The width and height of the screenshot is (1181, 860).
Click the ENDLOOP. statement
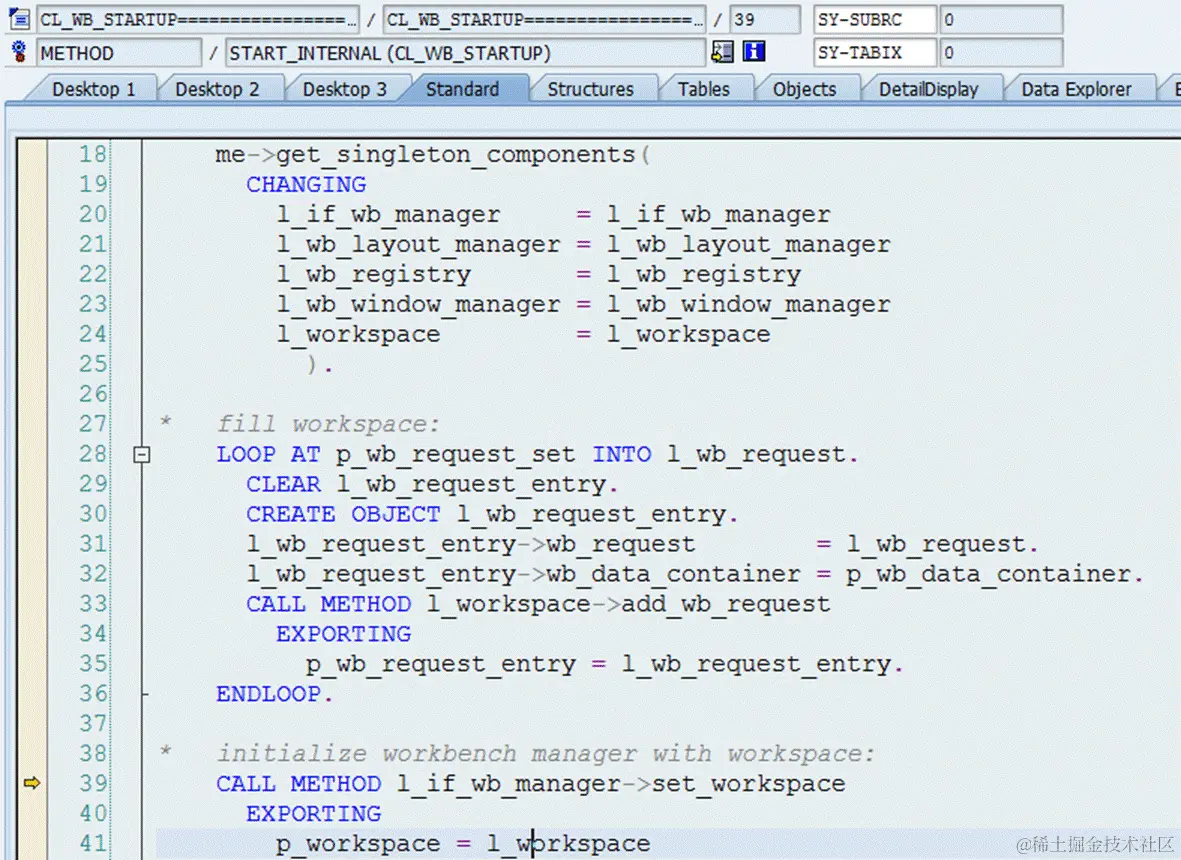coord(274,694)
